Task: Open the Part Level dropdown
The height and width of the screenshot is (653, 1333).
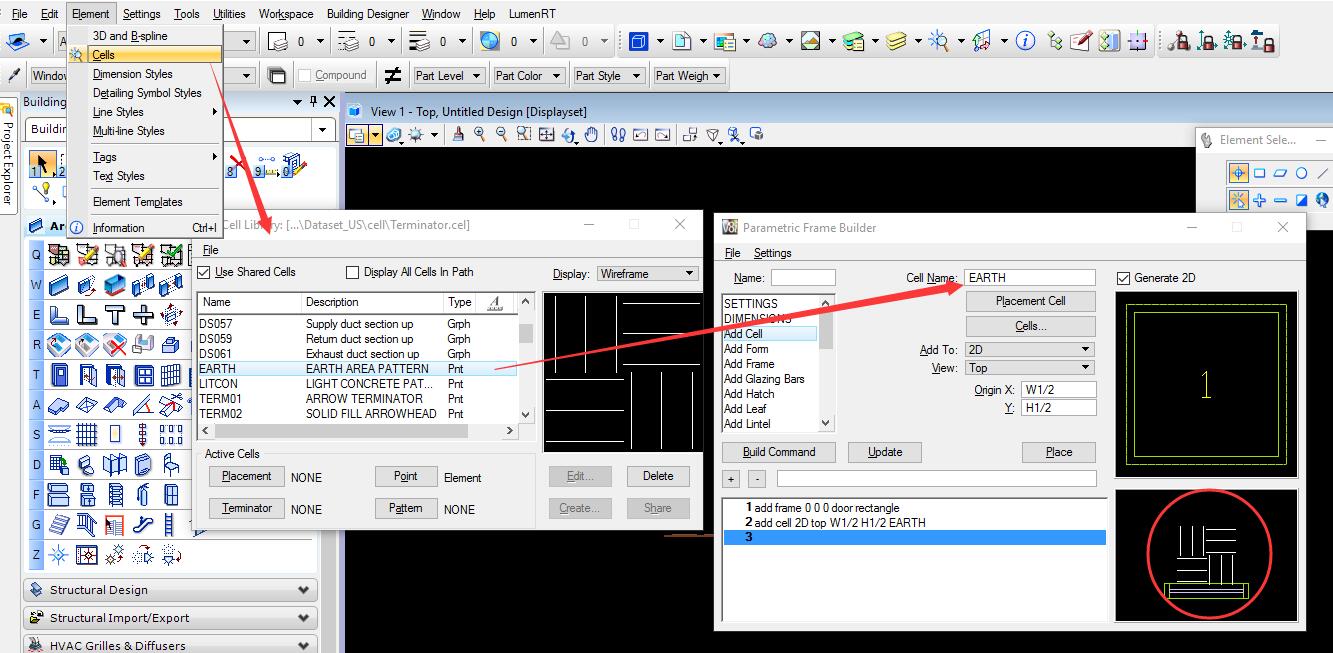Action: (449, 76)
